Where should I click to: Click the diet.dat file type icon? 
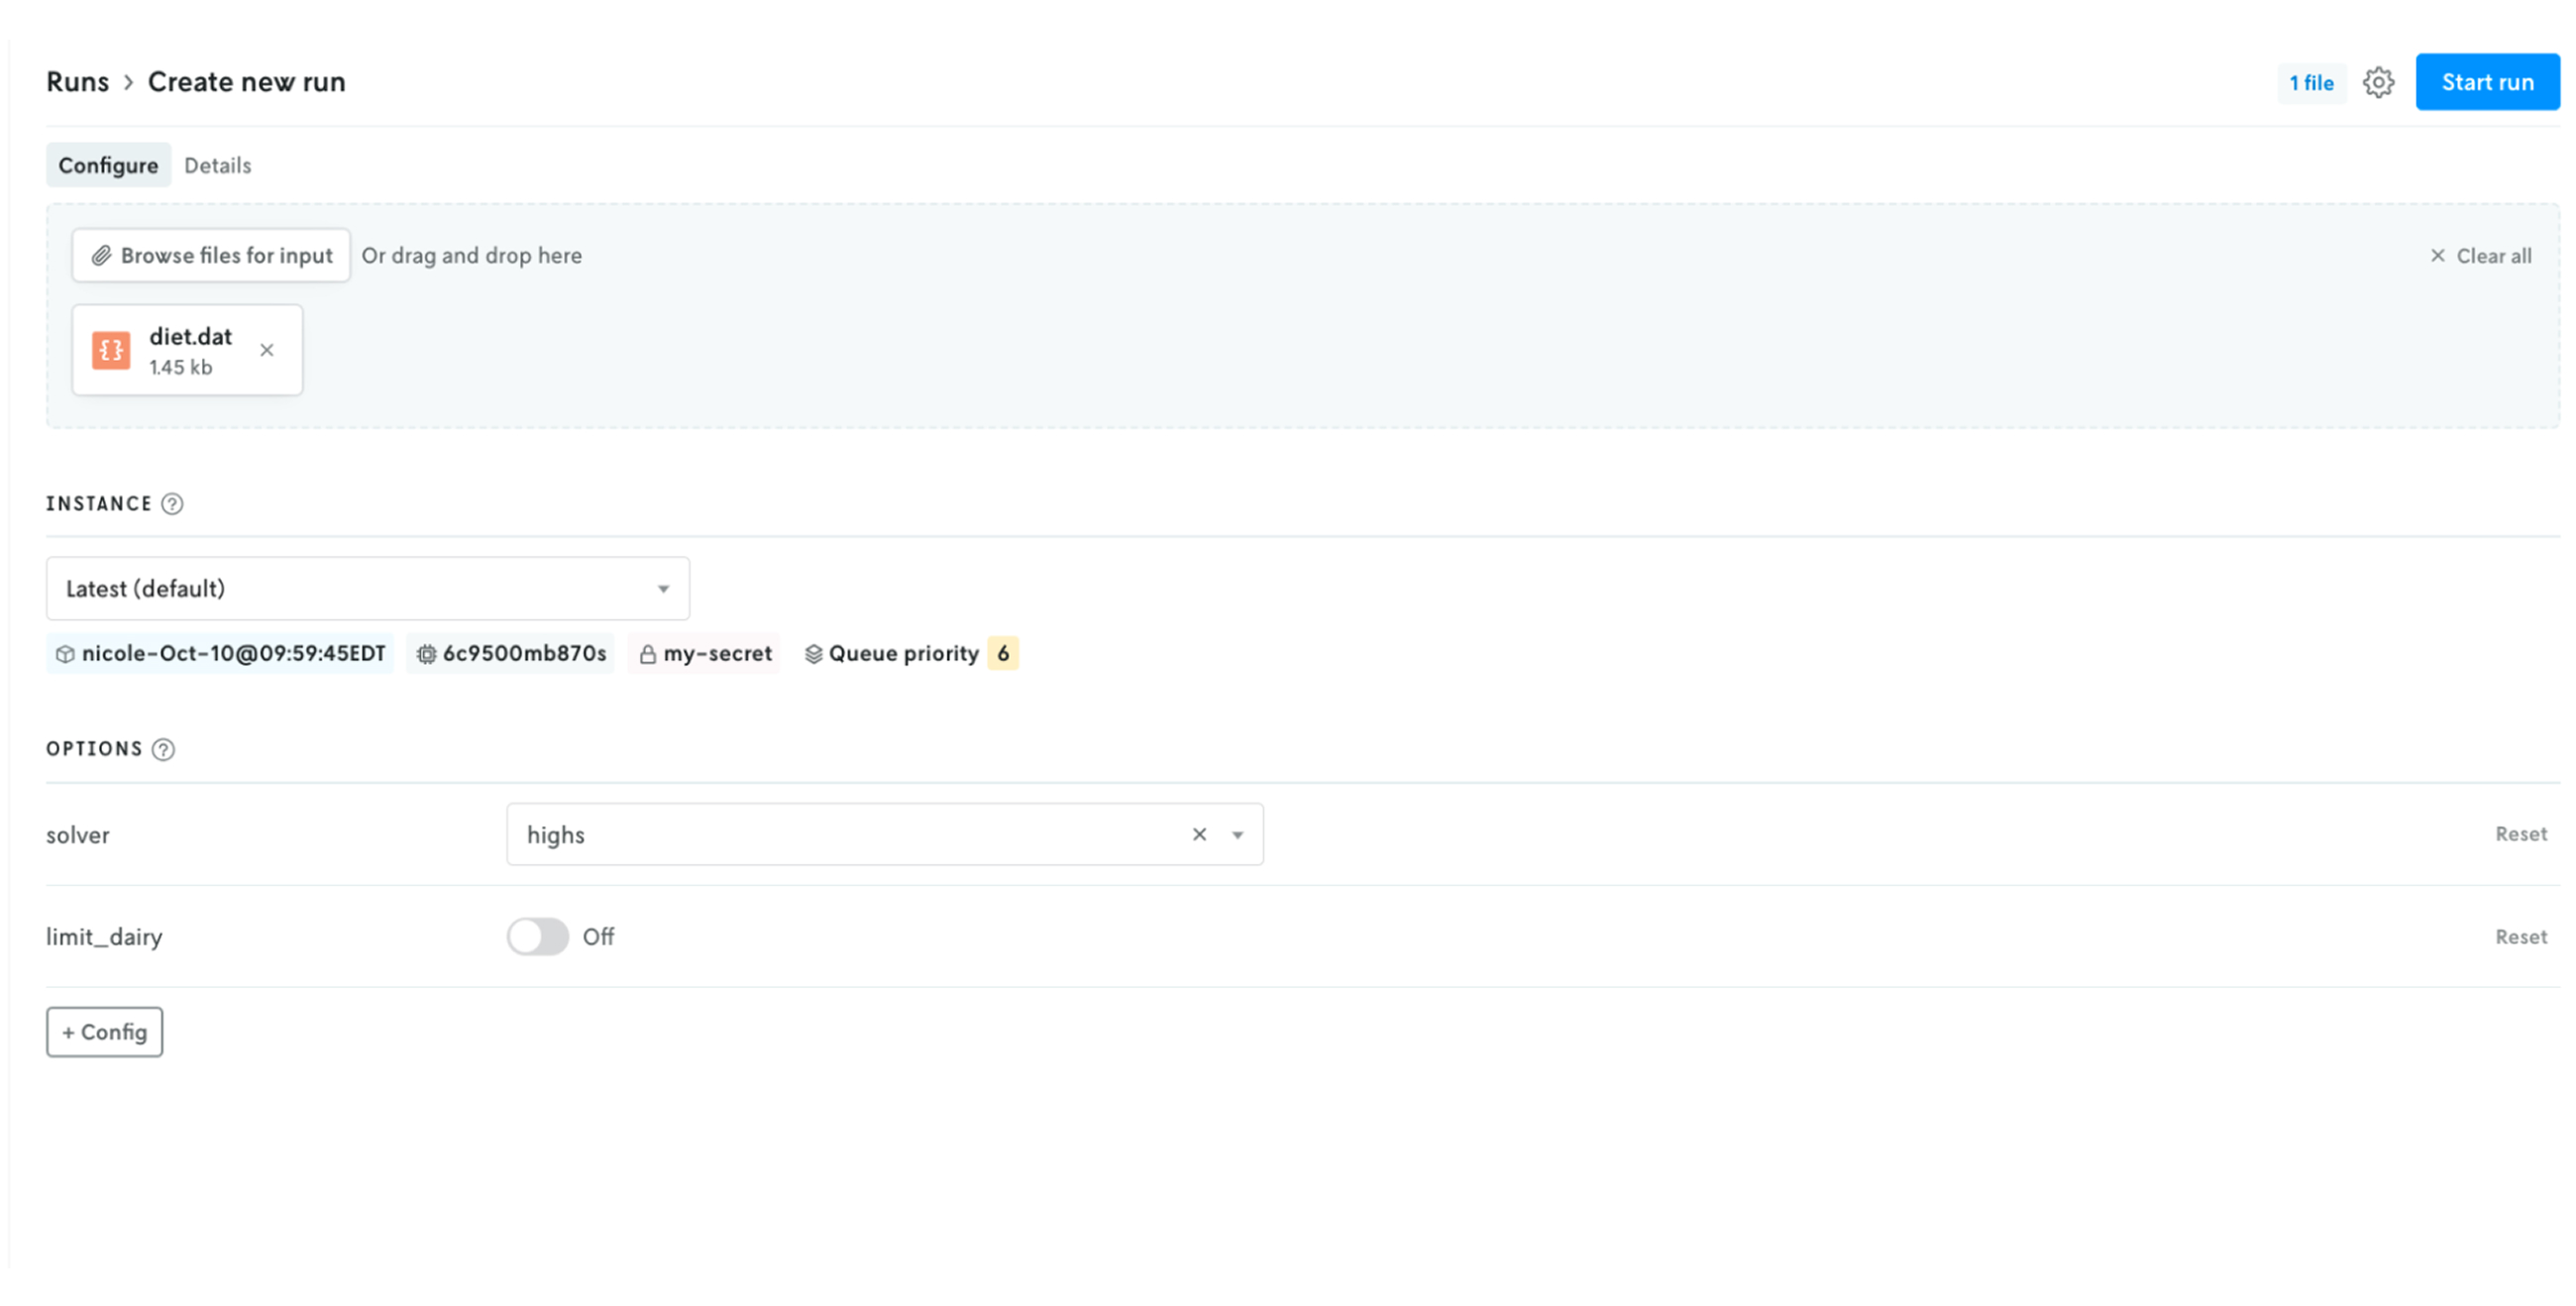111,350
